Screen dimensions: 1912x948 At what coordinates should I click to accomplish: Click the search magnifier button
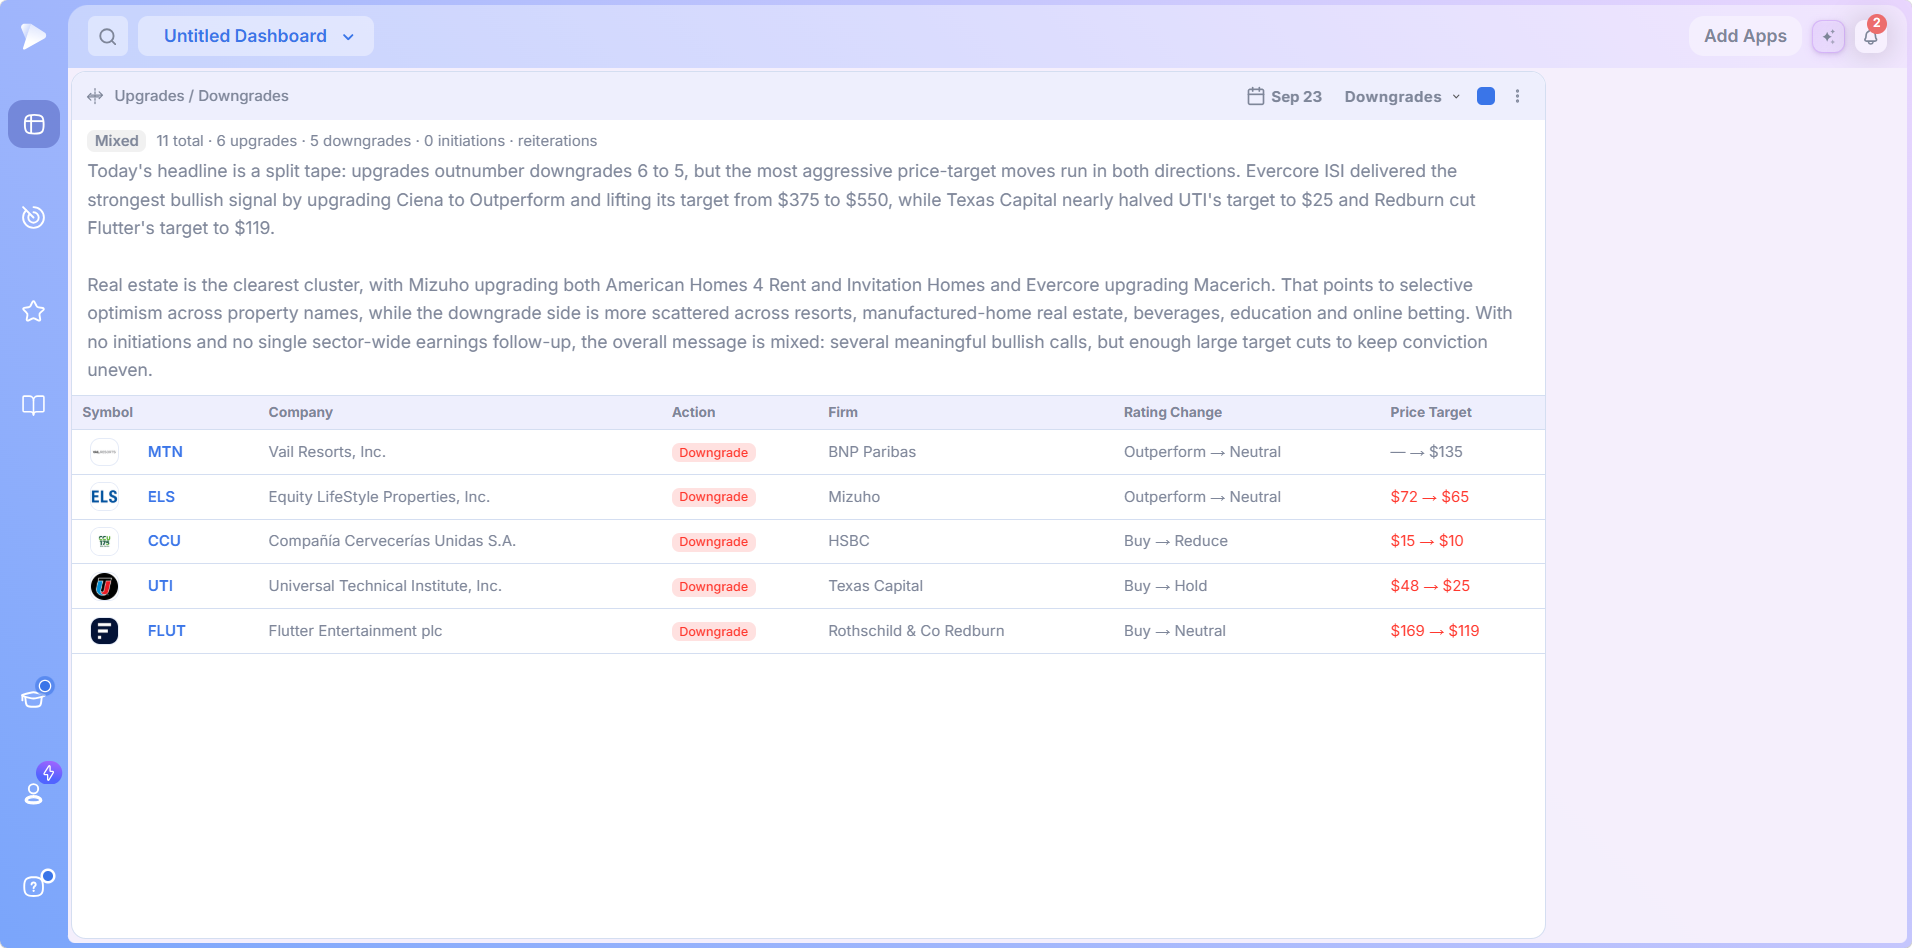[108, 36]
